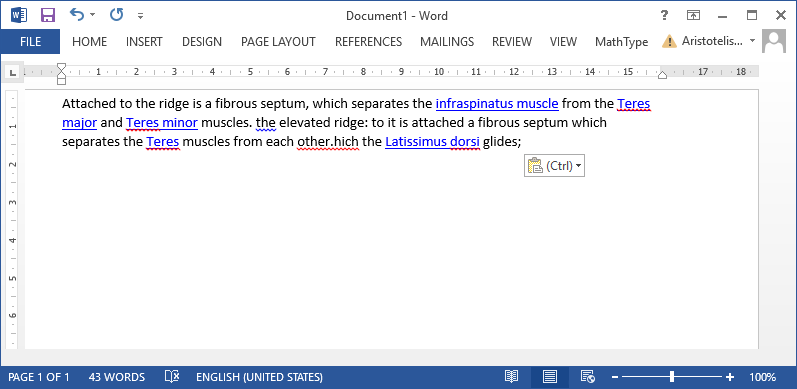
Task: Switch to the DESIGN tab
Action: 202,42
